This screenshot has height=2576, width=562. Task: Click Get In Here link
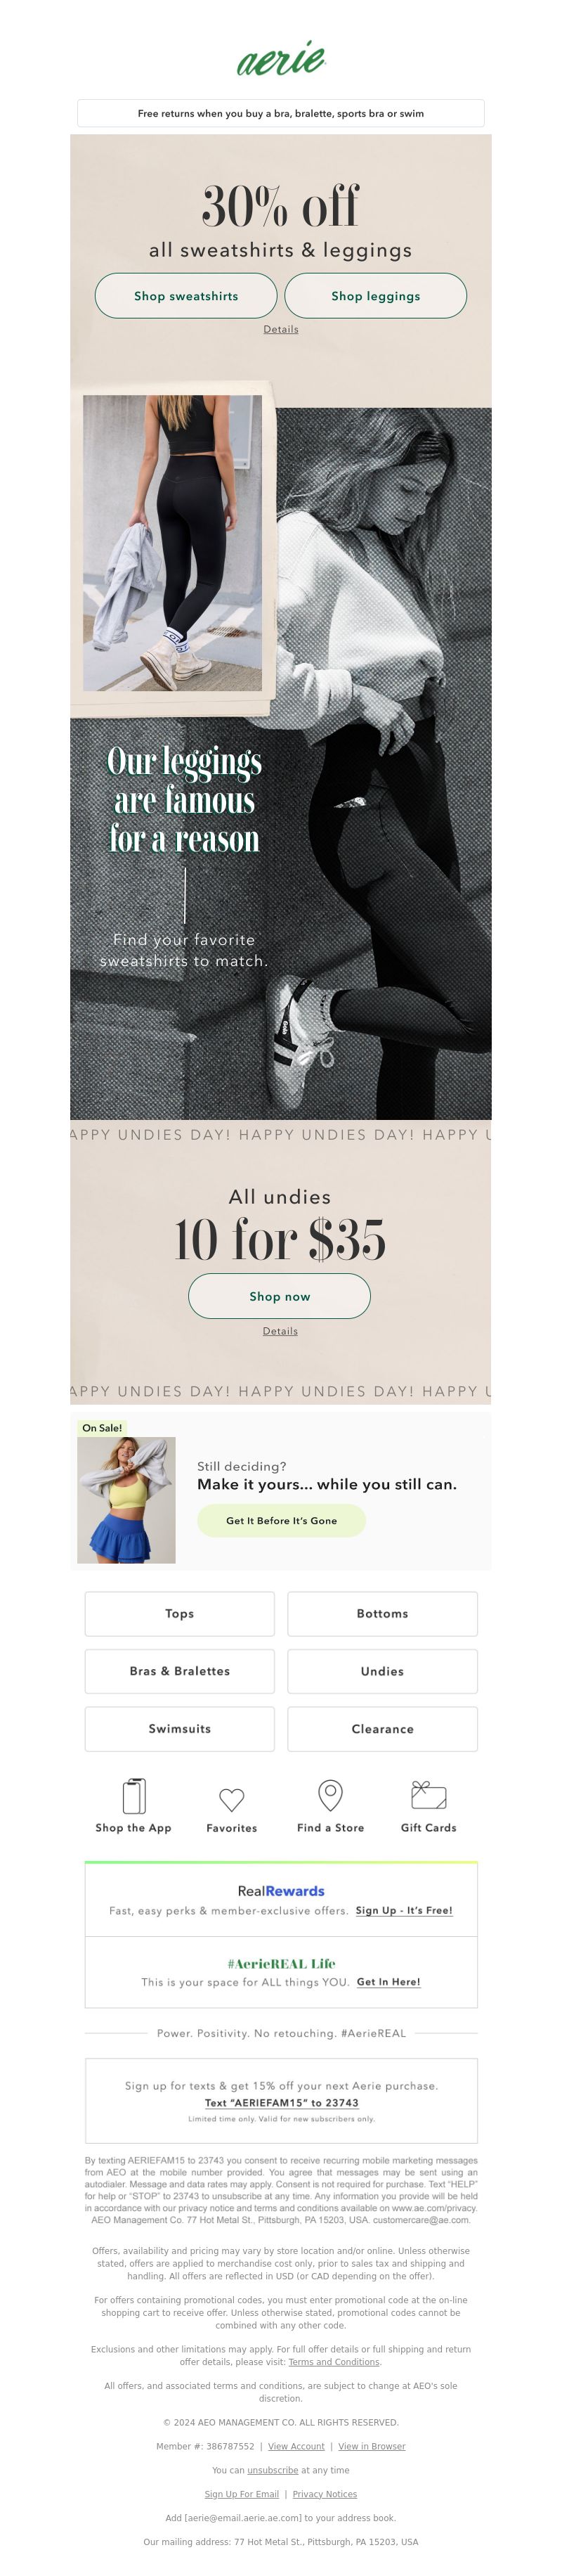click(x=389, y=1981)
